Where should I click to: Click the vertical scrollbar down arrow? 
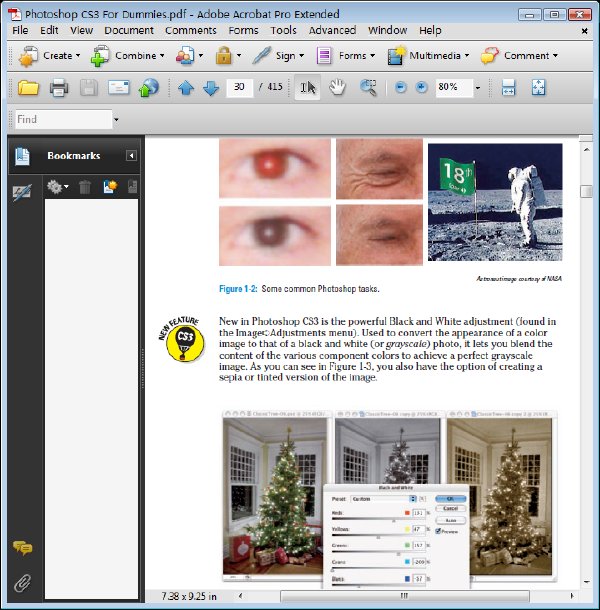point(586,582)
